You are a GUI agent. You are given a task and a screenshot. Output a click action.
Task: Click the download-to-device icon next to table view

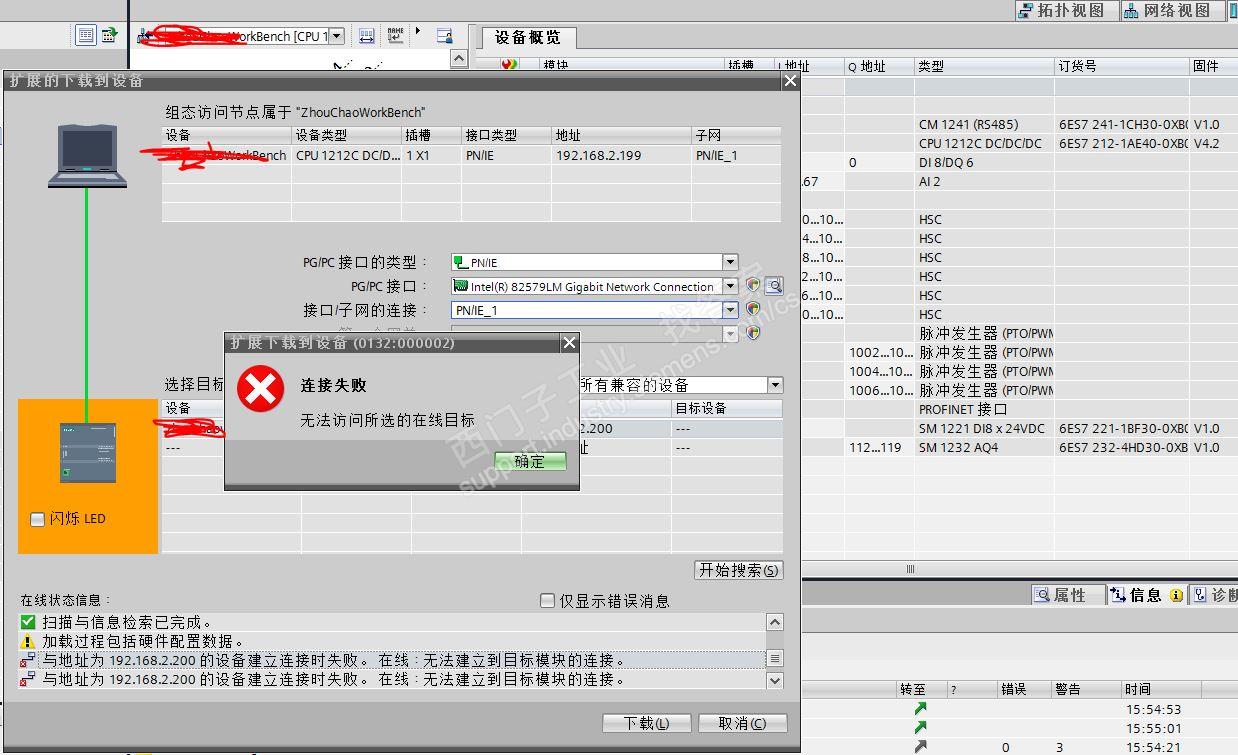click(109, 35)
